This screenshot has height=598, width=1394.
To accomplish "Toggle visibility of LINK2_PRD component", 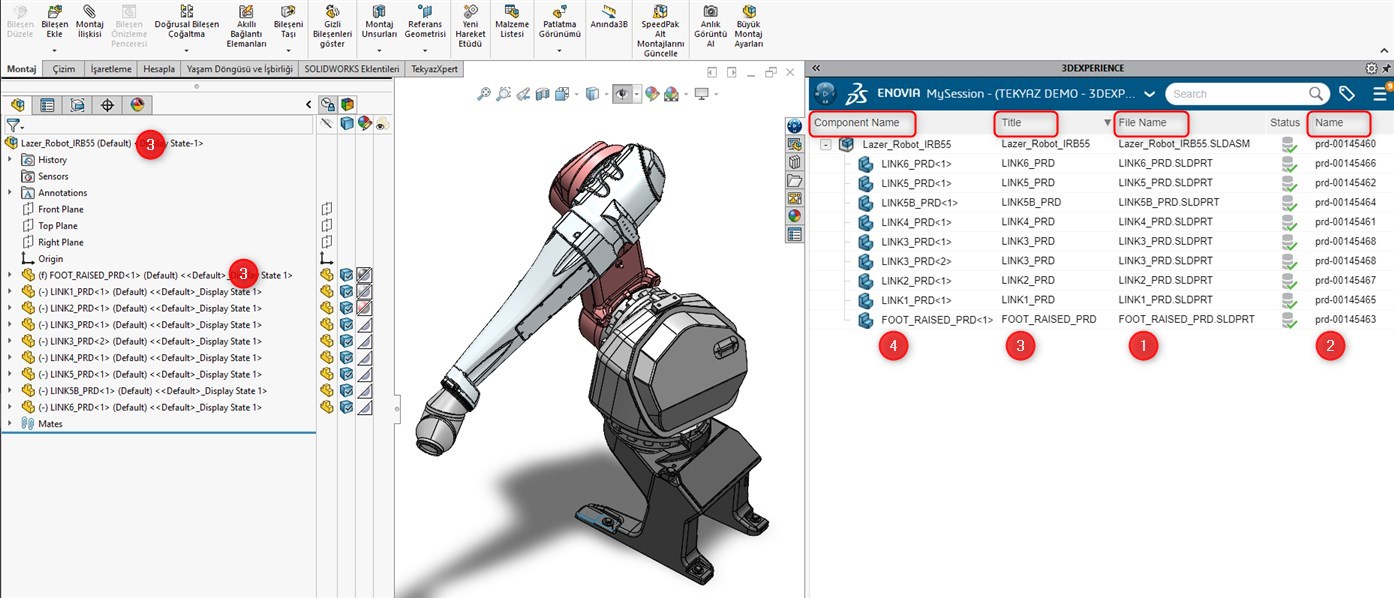I will pos(326,307).
